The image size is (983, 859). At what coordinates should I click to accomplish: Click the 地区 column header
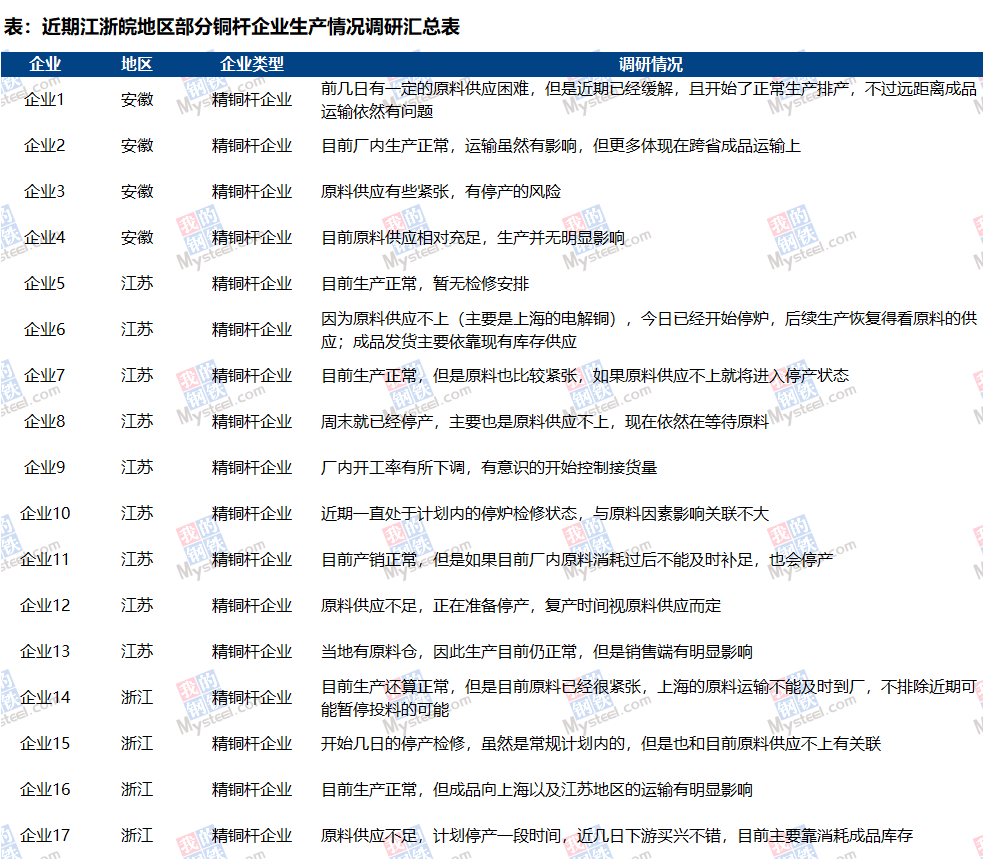(x=137, y=64)
